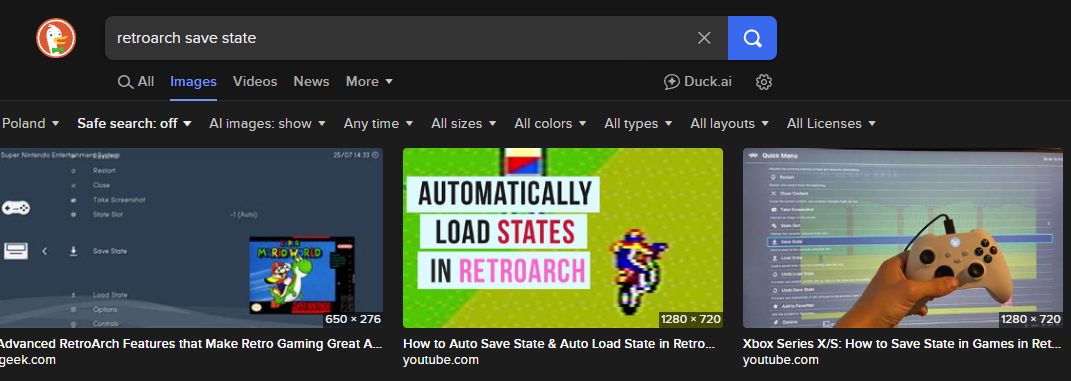
Task: Switch to the All results tab
Action: coord(136,82)
